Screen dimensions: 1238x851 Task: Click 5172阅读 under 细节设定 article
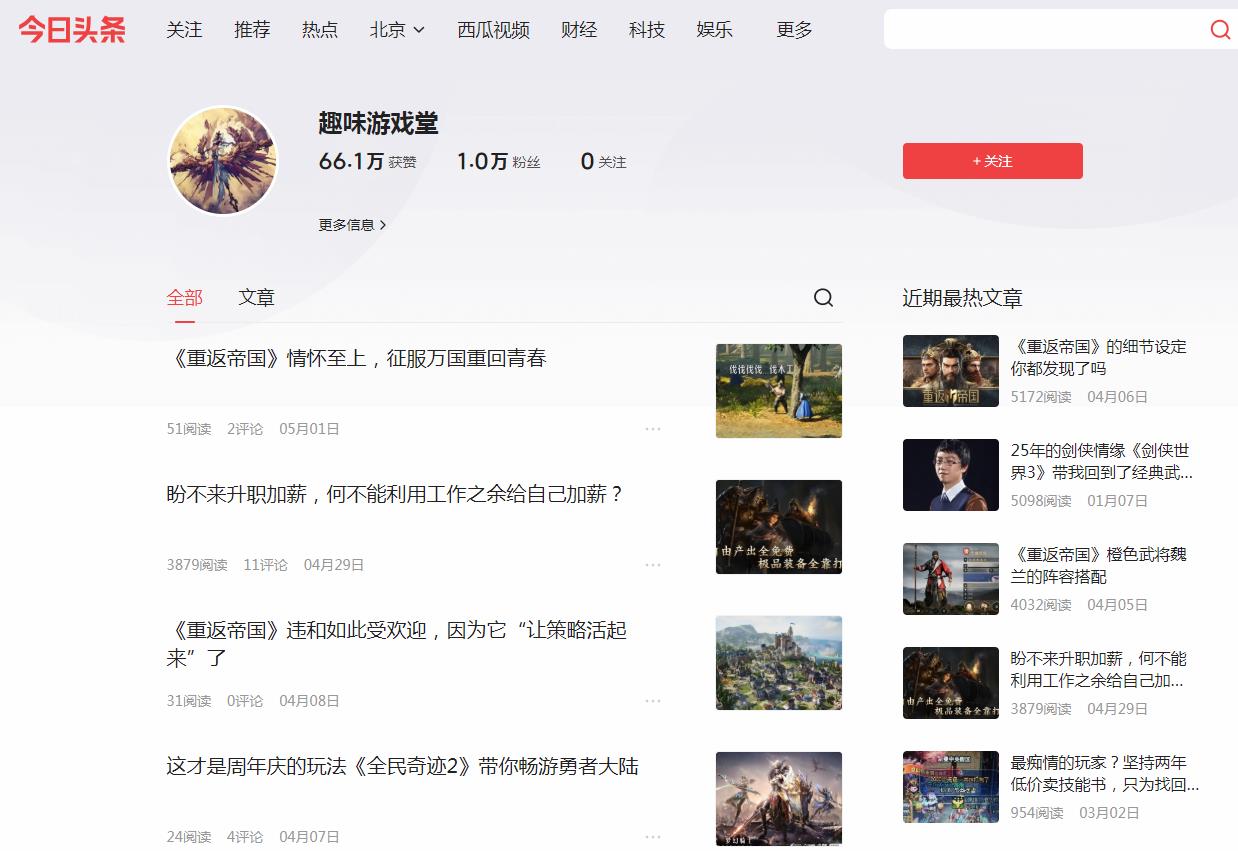click(x=1041, y=397)
